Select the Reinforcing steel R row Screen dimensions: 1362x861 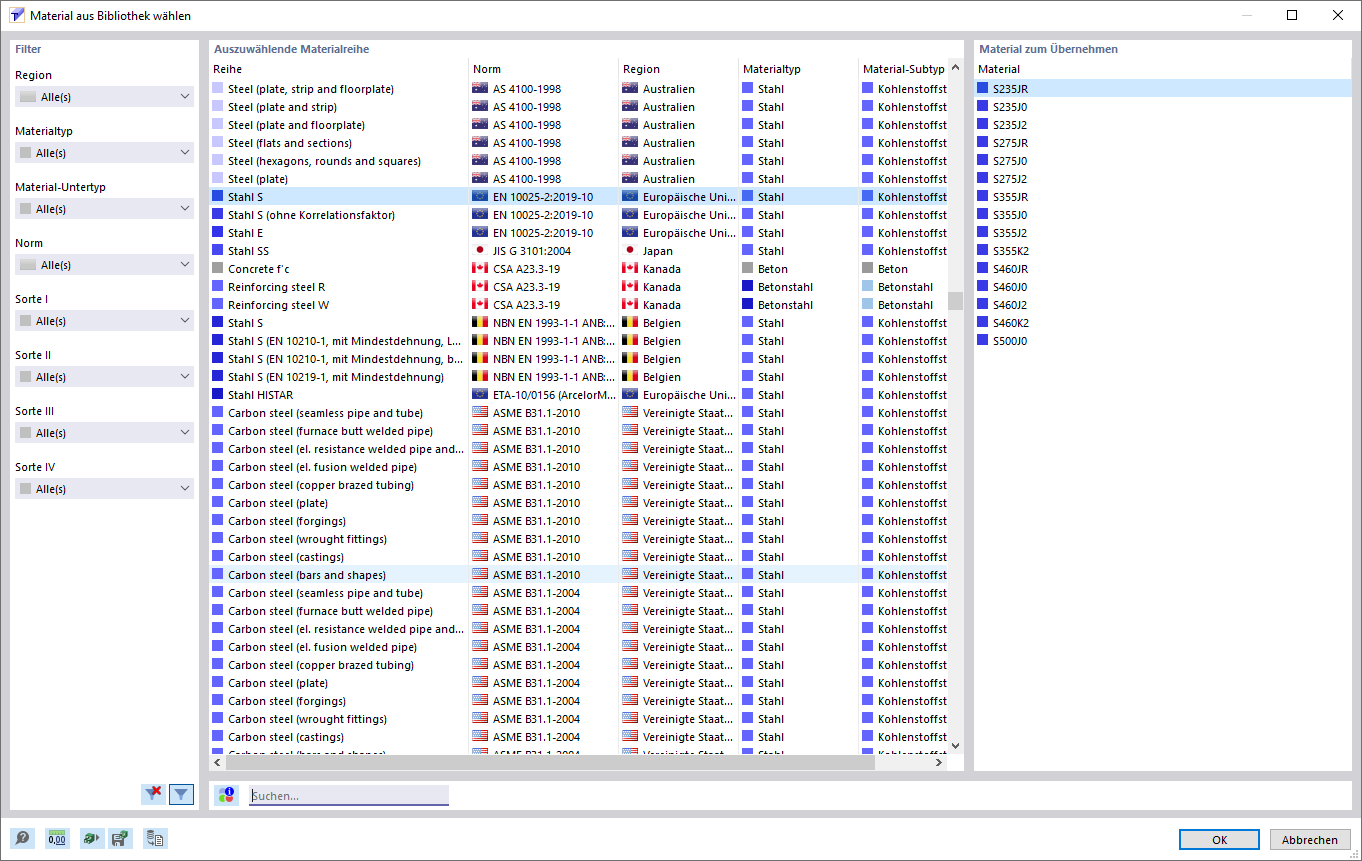point(579,287)
